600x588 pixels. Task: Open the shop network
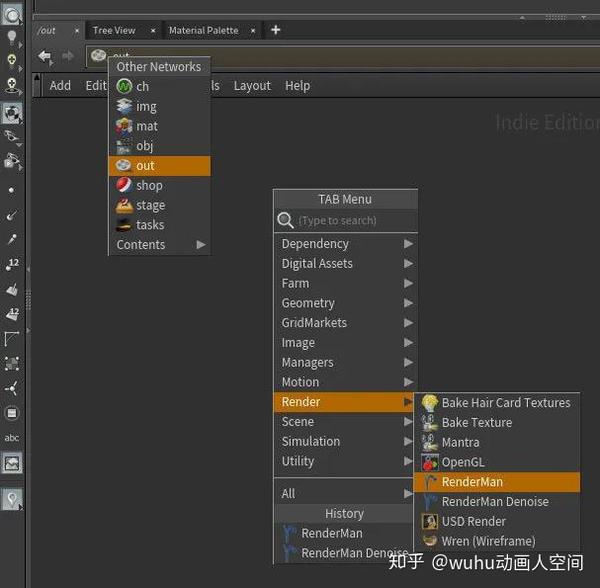tap(160, 186)
